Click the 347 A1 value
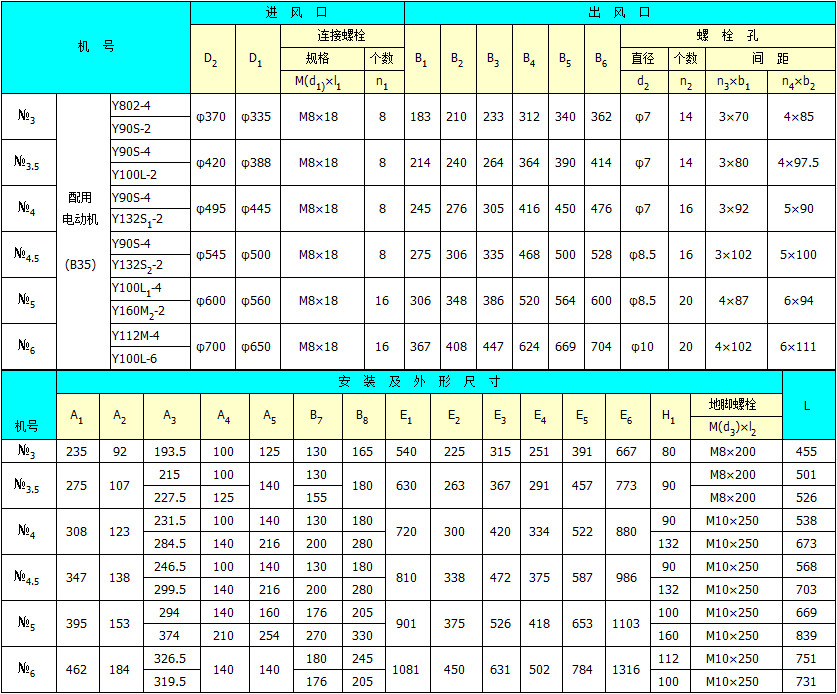 [76, 578]
